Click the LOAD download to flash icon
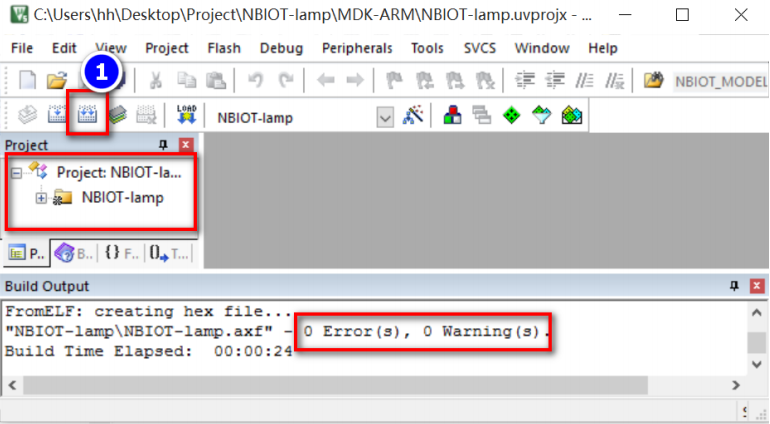Screen dimensions: 770x424 point(187,114)
